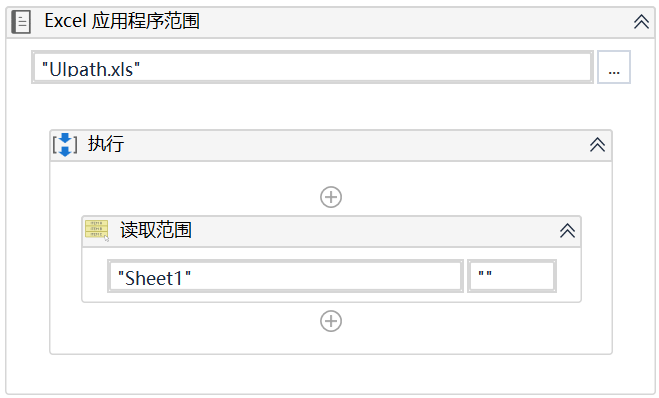Viewport: 659px width, 398px height.
Task: Click blank padding left of Sheet1 field
Action: (x=95, y=275)
